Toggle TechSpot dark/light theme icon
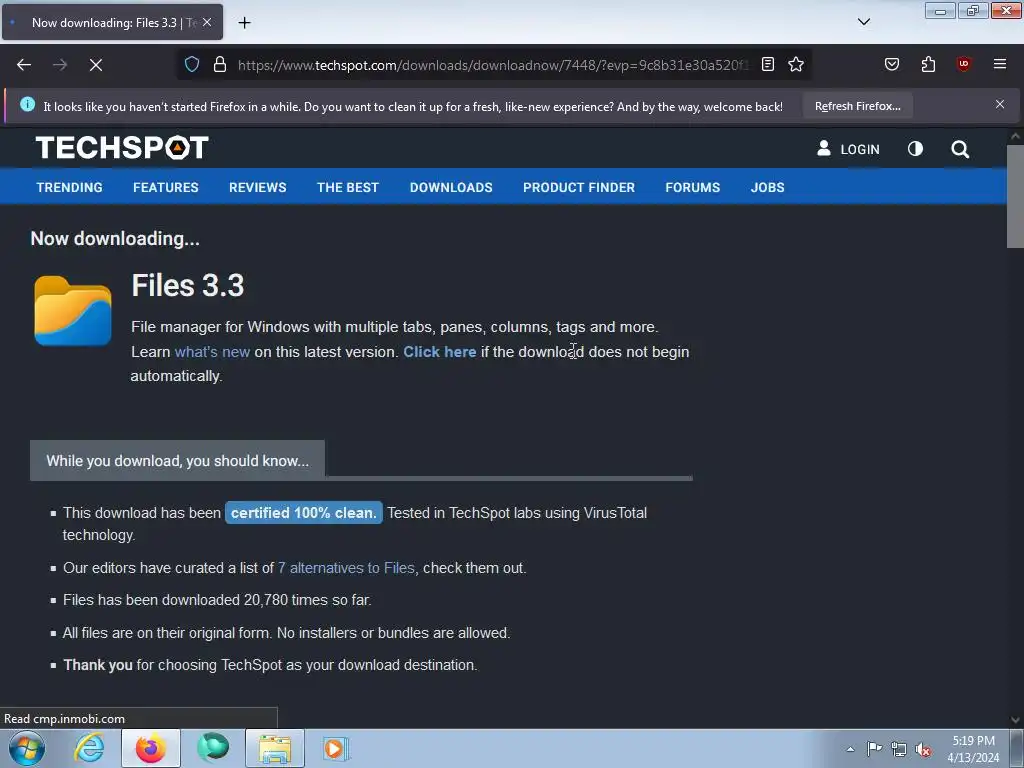1024x768 pixels. coord(915,149)
